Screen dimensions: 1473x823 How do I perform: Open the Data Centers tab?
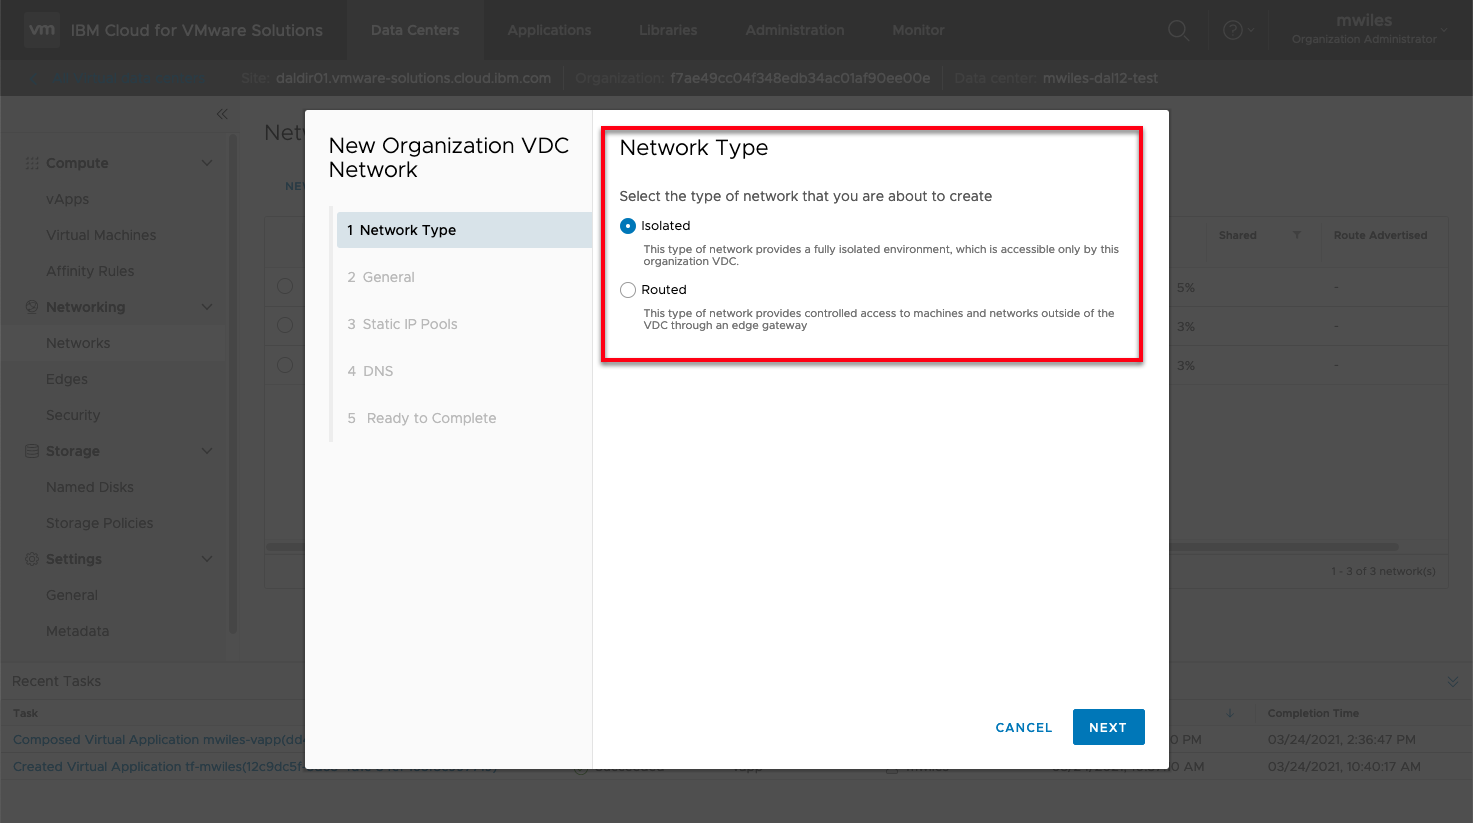click(415, 30)
